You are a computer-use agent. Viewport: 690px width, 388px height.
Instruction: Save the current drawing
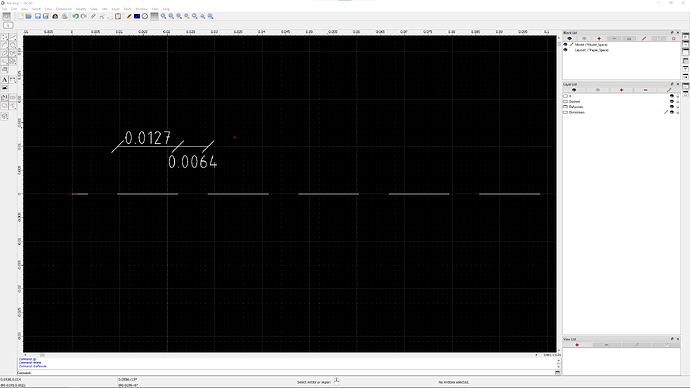click(x=38, y=16)
